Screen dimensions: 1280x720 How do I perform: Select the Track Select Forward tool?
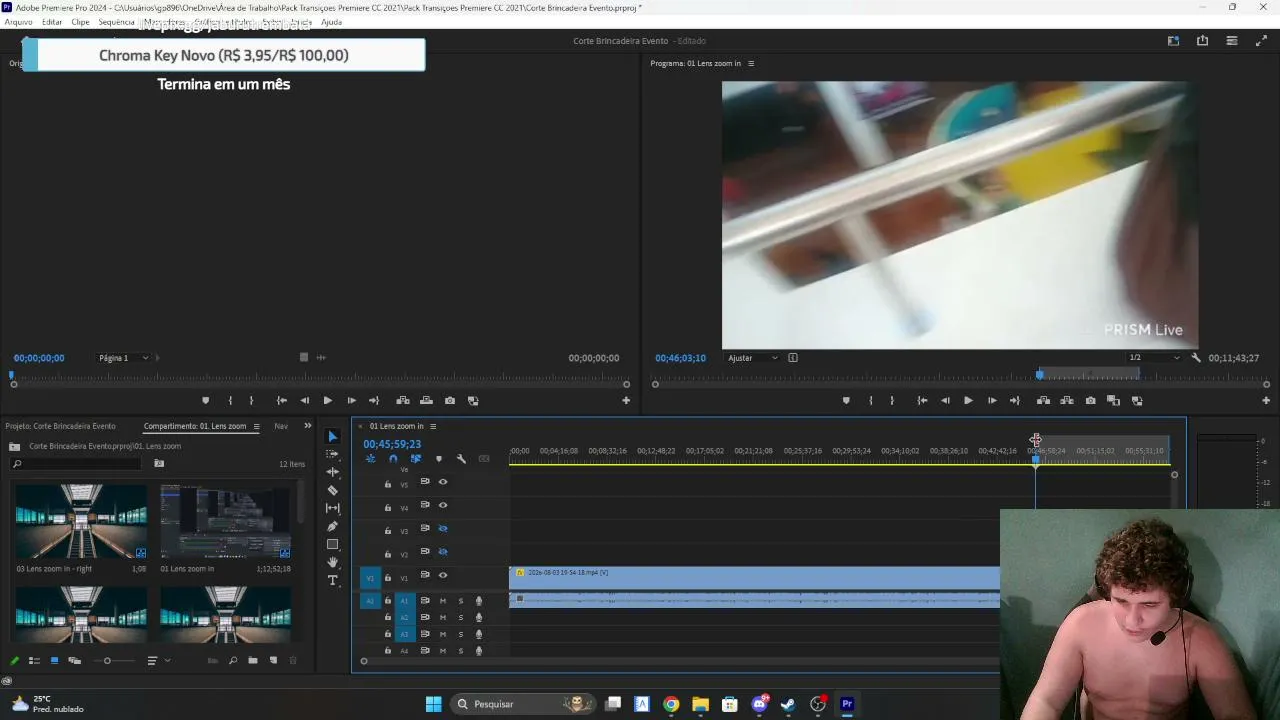333,454
